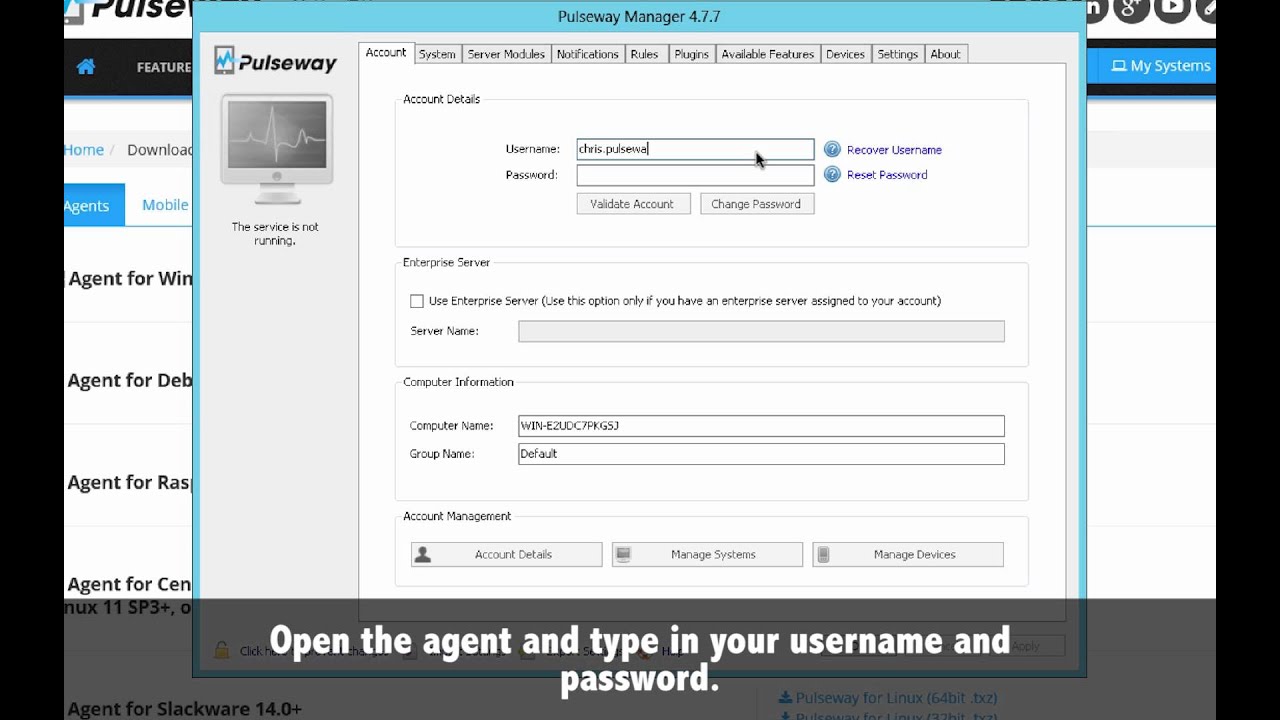The height and width of the screenshot is (720, 1280).
Task: Click the lock icon at the window bottom
Action: coord(222,650)
